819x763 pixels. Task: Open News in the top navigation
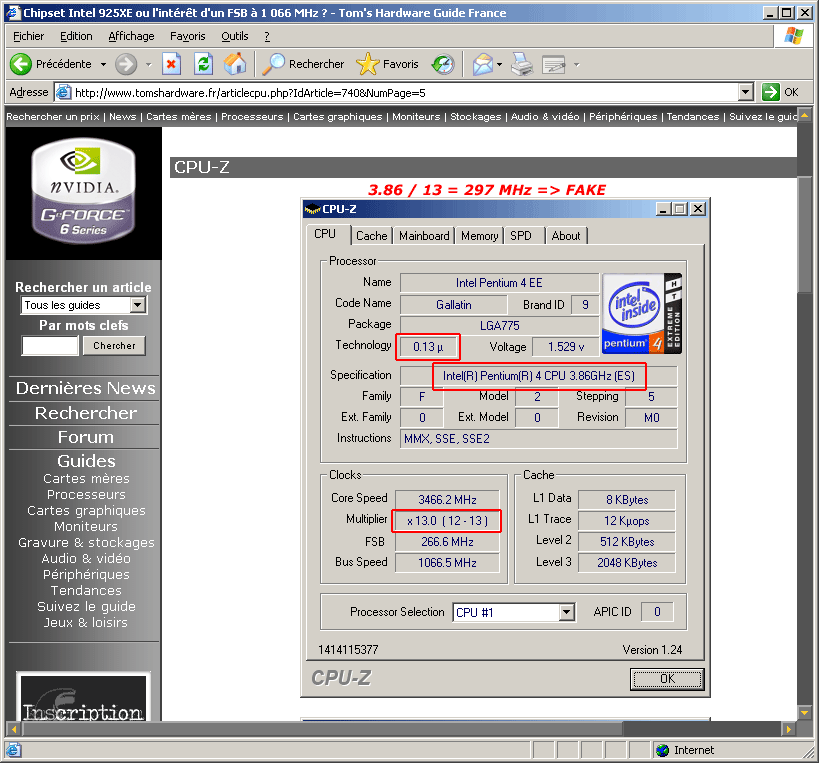point(123,116)
